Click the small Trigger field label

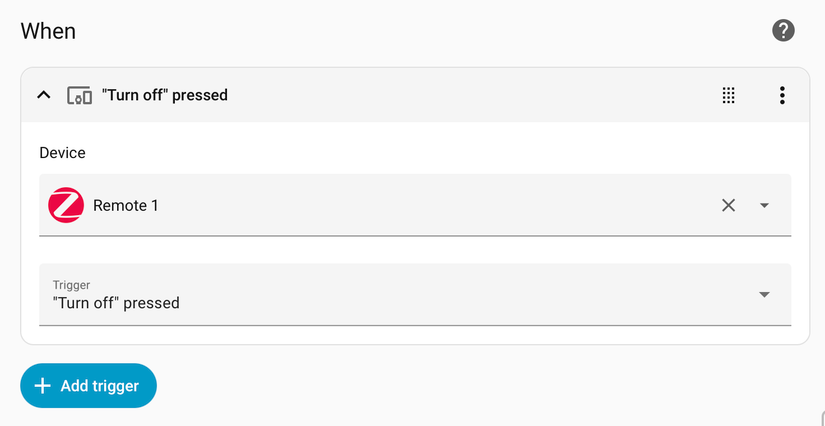click(x=71, y=285)
